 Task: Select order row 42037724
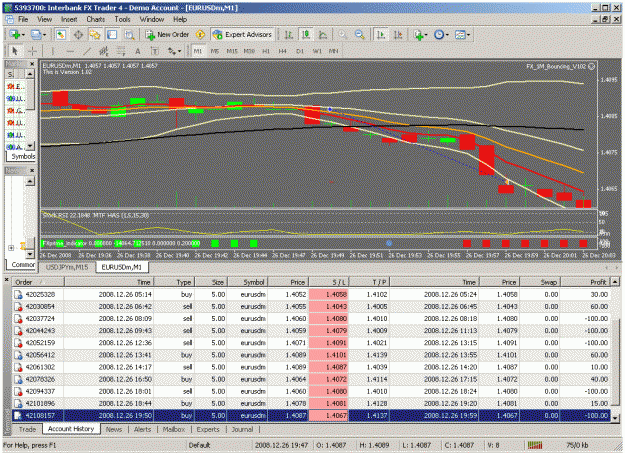pyautogui.click(x=311, y=319)
